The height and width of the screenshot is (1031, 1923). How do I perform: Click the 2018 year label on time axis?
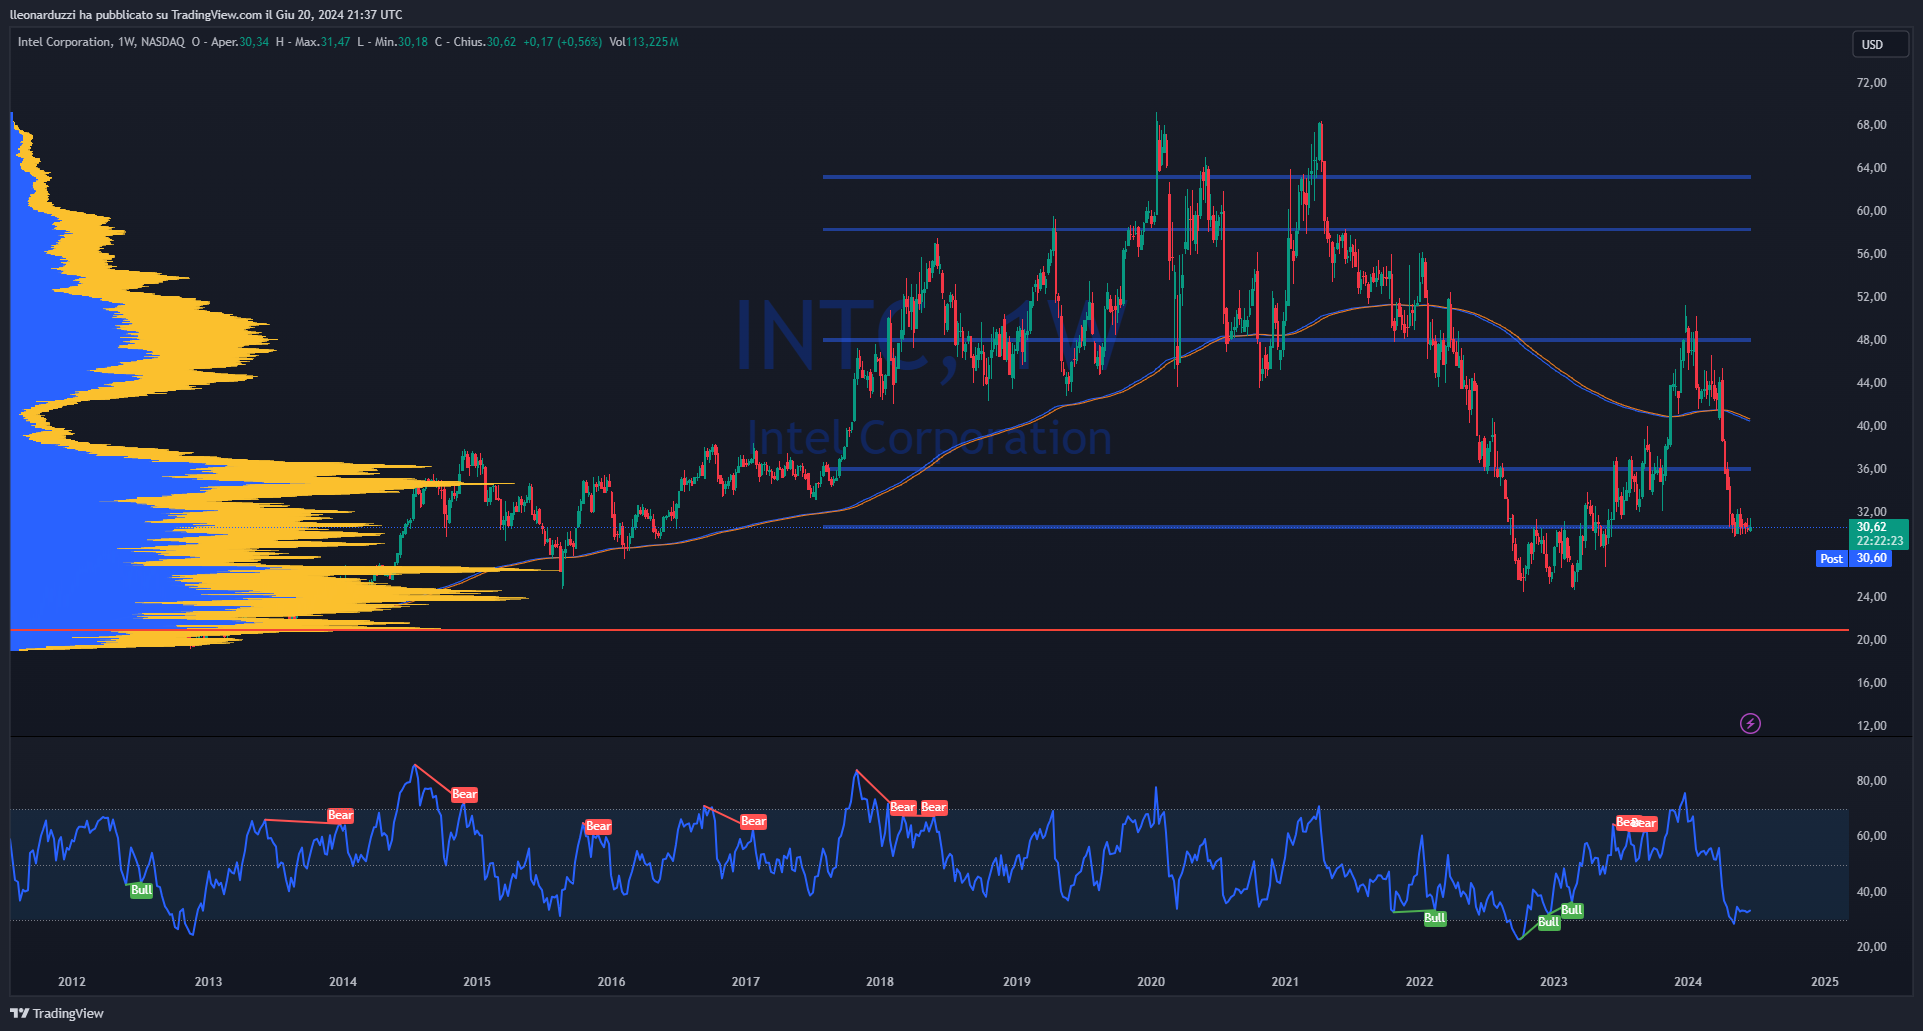tap(880, 982)
